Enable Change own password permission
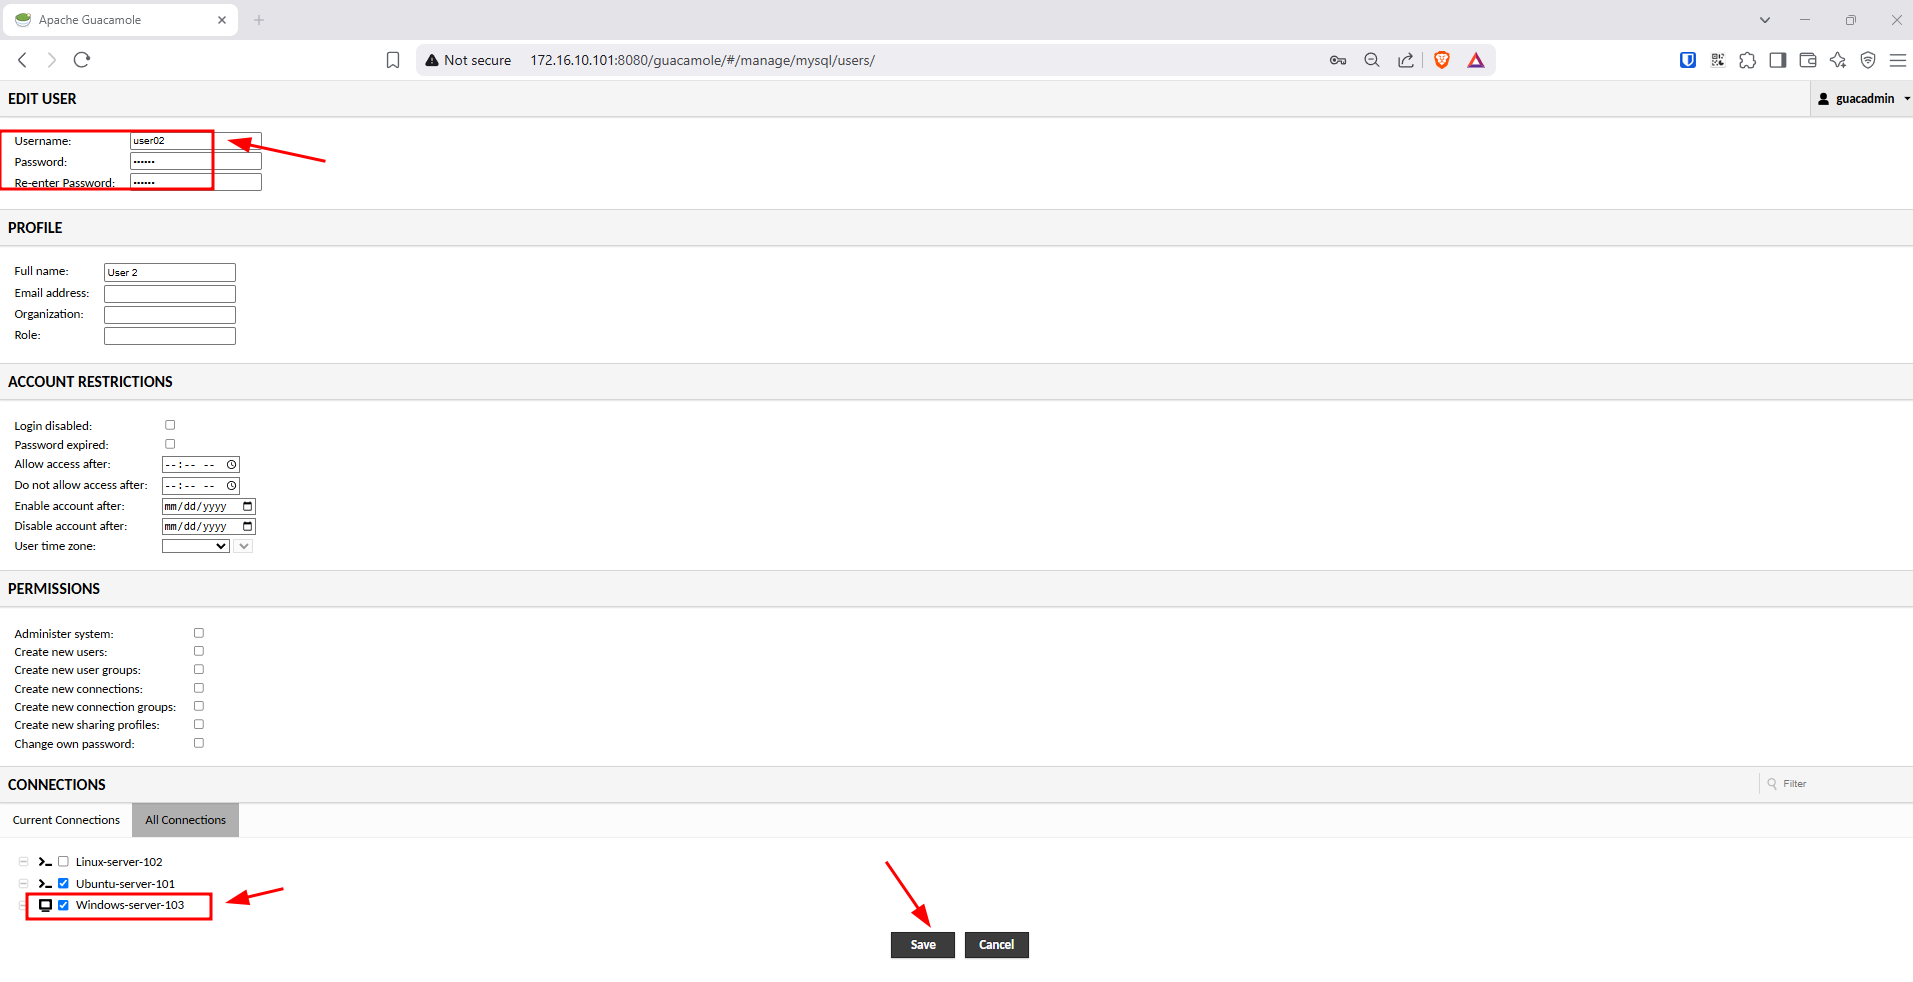 (199, 743)
